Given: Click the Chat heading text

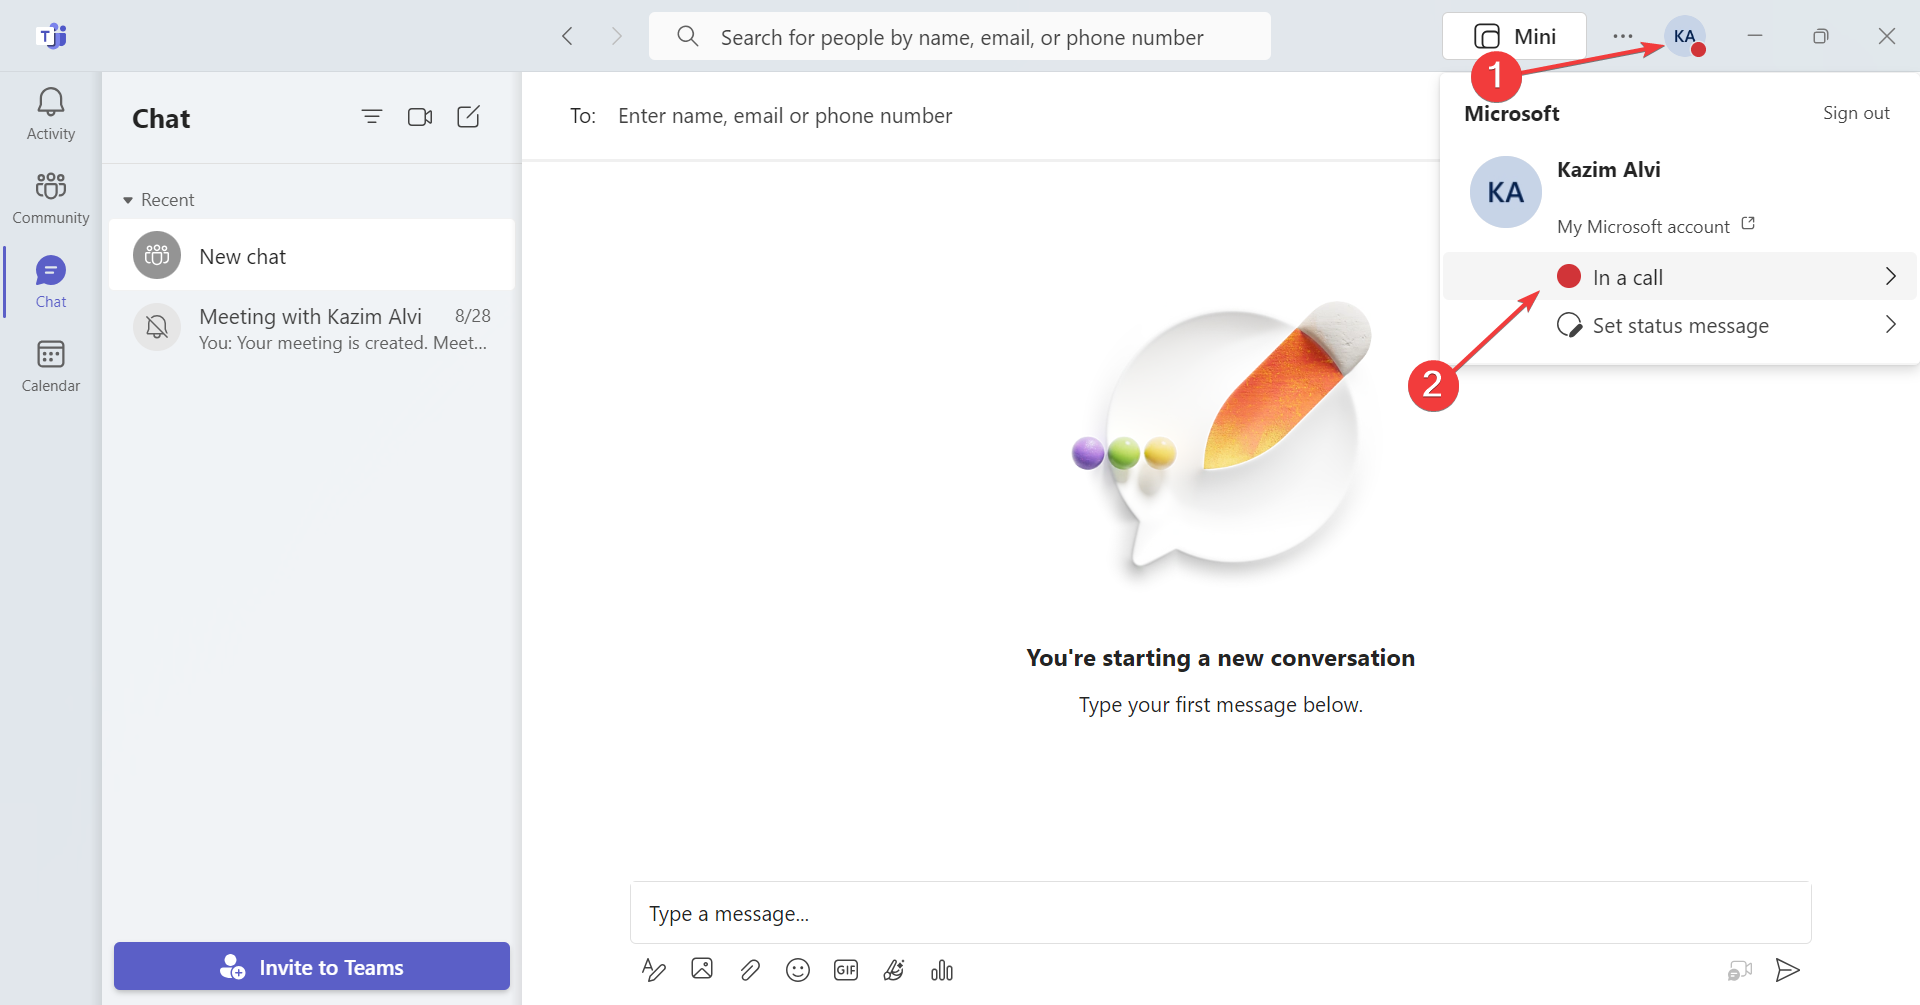Looking at the screenshot, I should click(161, 119).
